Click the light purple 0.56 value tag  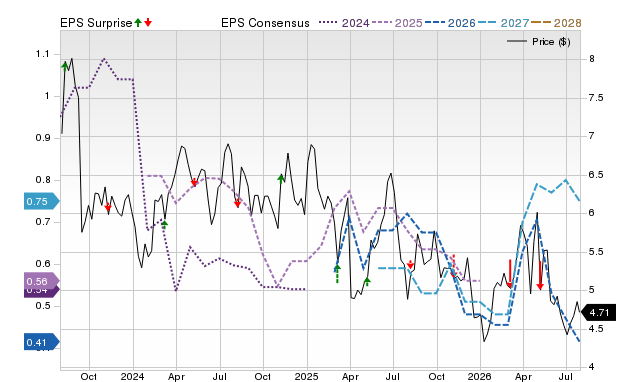(x=41, y=281)
